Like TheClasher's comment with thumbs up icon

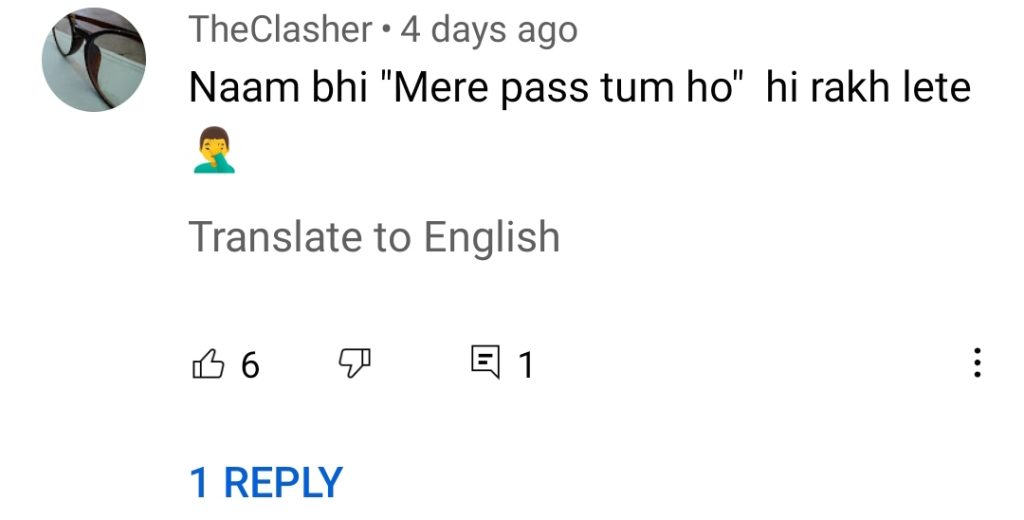click(208, 364)
